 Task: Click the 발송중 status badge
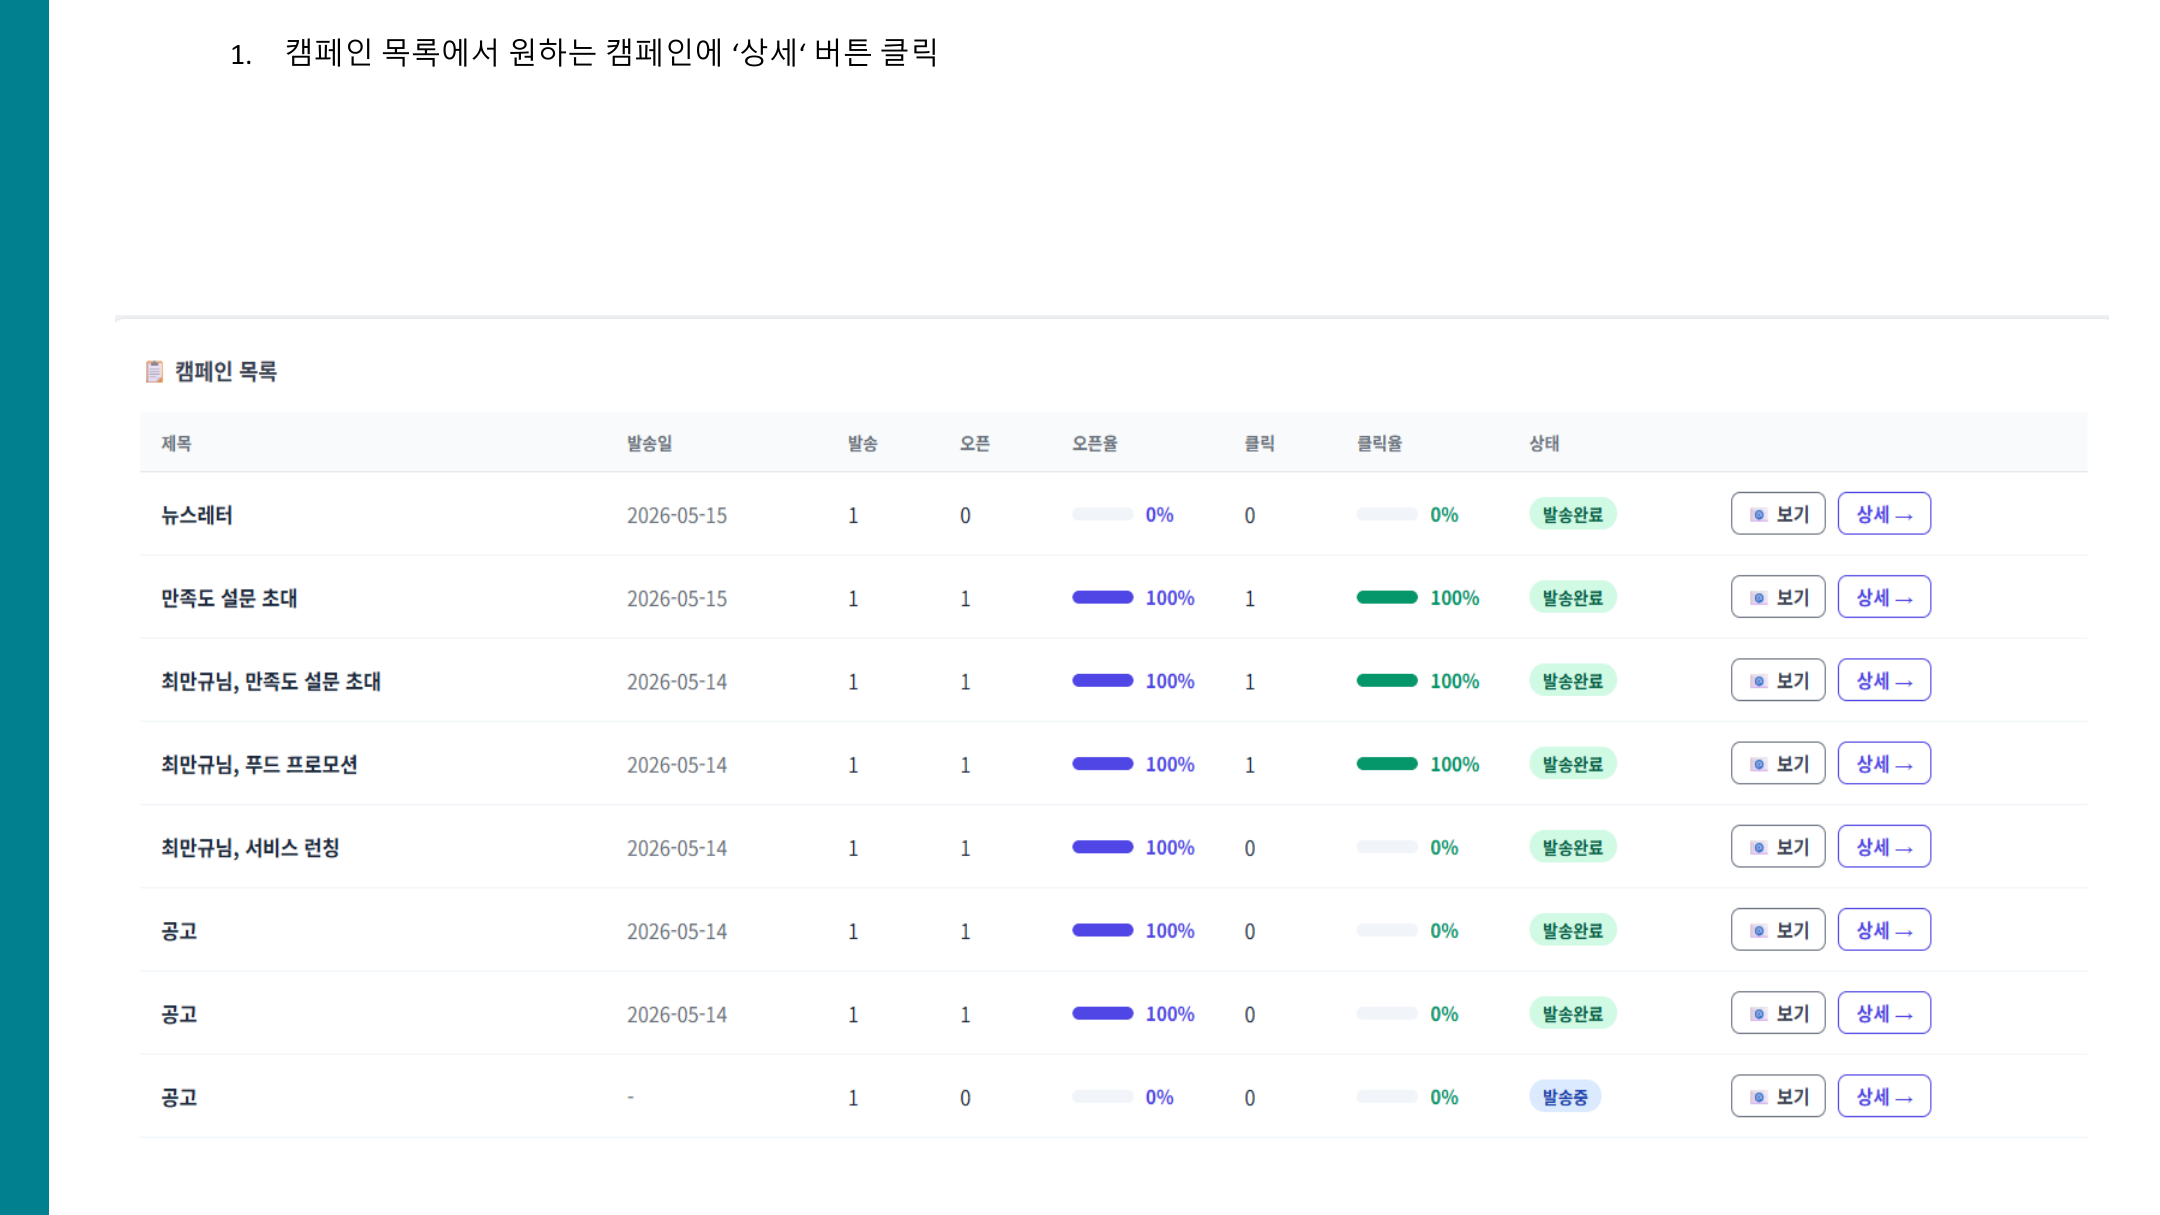coord(1565,1097)
